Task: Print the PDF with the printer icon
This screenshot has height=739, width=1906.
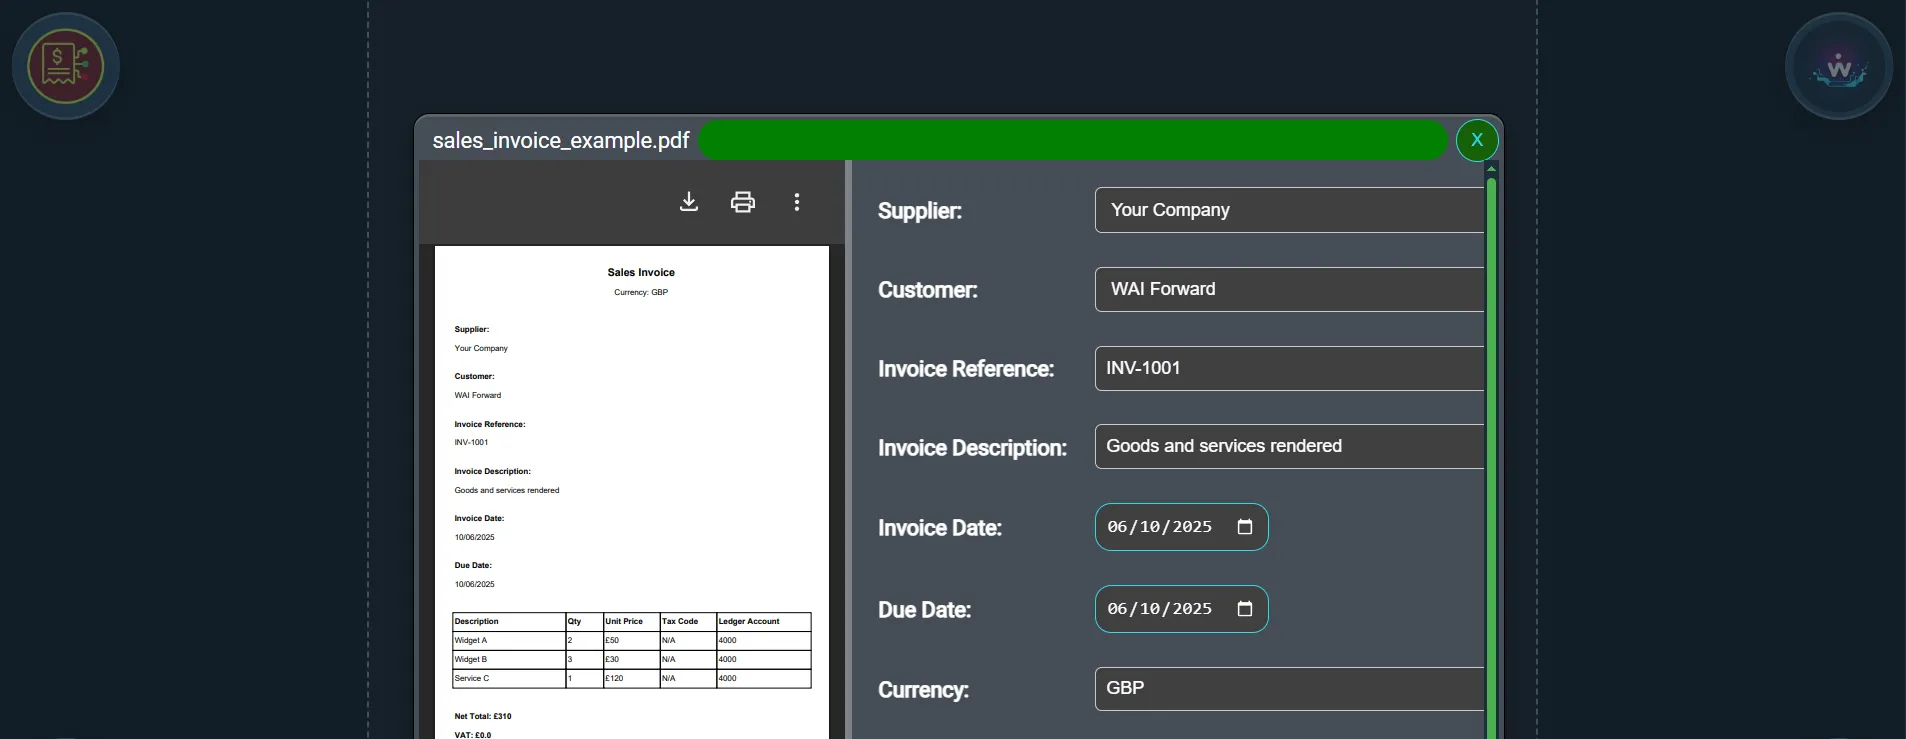Action: pos(743,202)
